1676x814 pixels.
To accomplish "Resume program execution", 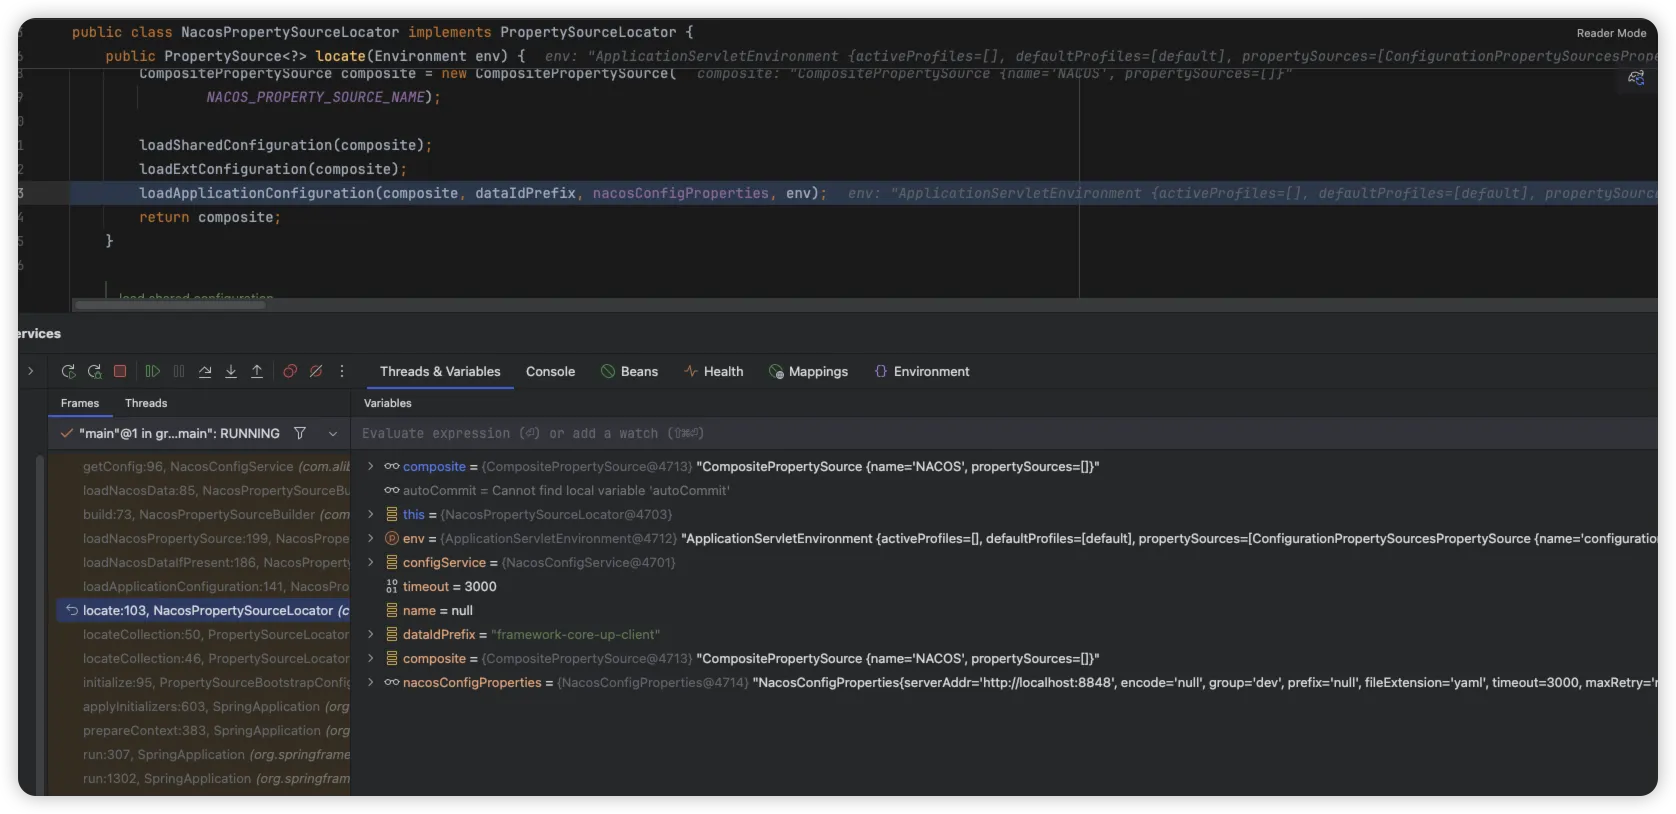I will [x=153, y=372].
